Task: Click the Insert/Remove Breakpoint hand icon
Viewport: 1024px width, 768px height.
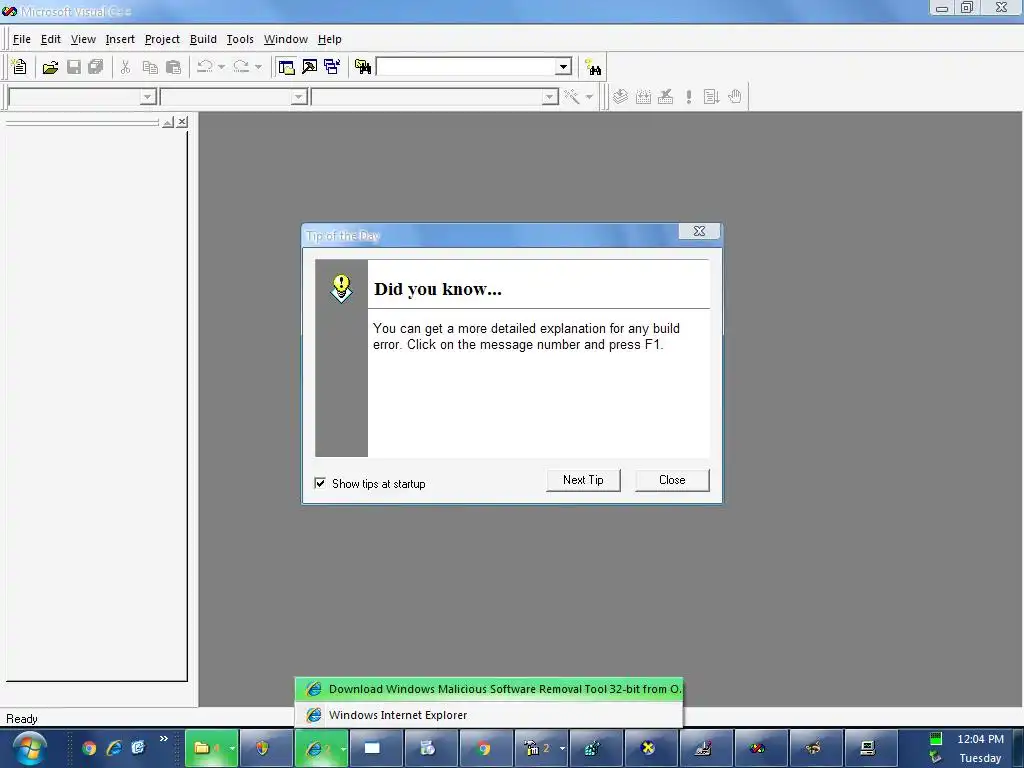Action: pyautogui.click(x=735, y=97)
